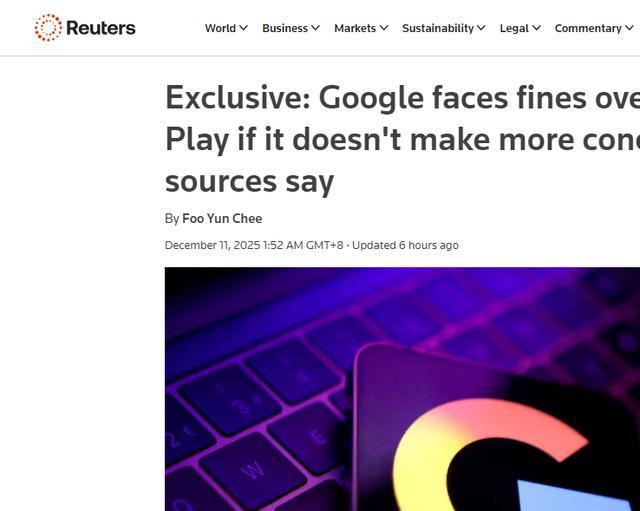The width and height of the screenshot is (640, 511).
Task: Click the Reuters dotted-circle logo icon
Action: tap(48, 28)
